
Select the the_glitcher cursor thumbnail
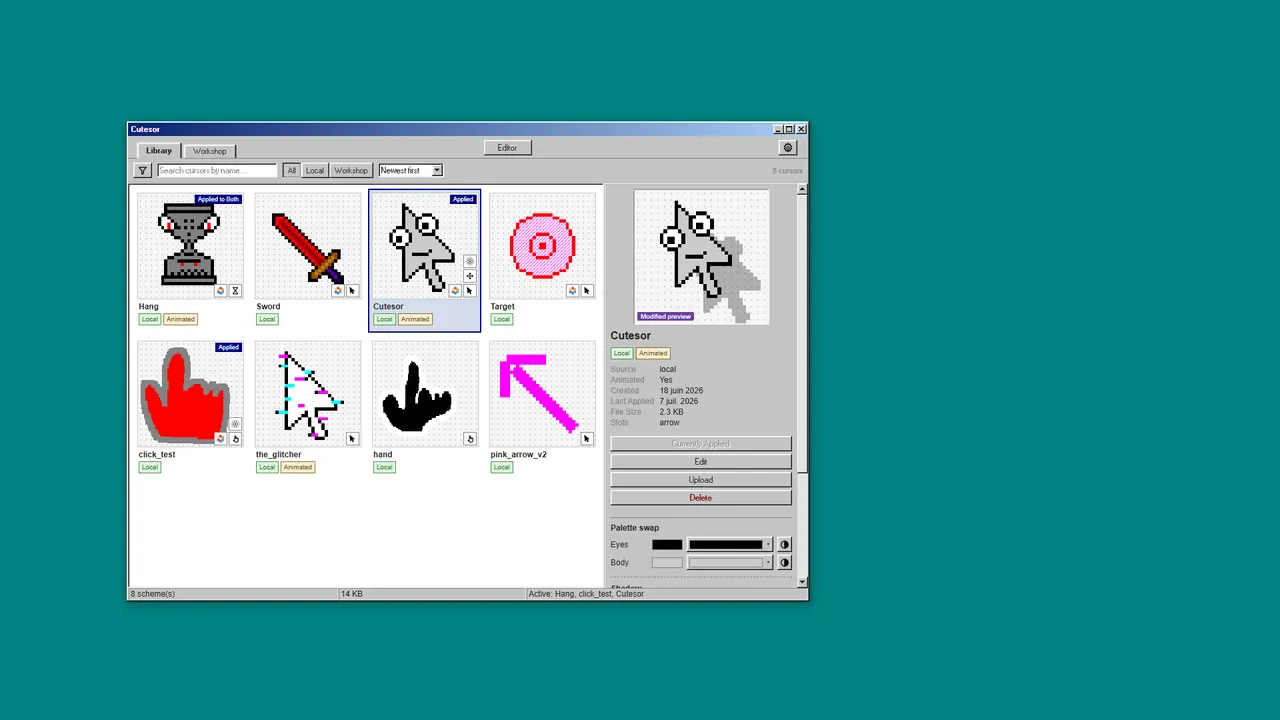coord(308,394)
